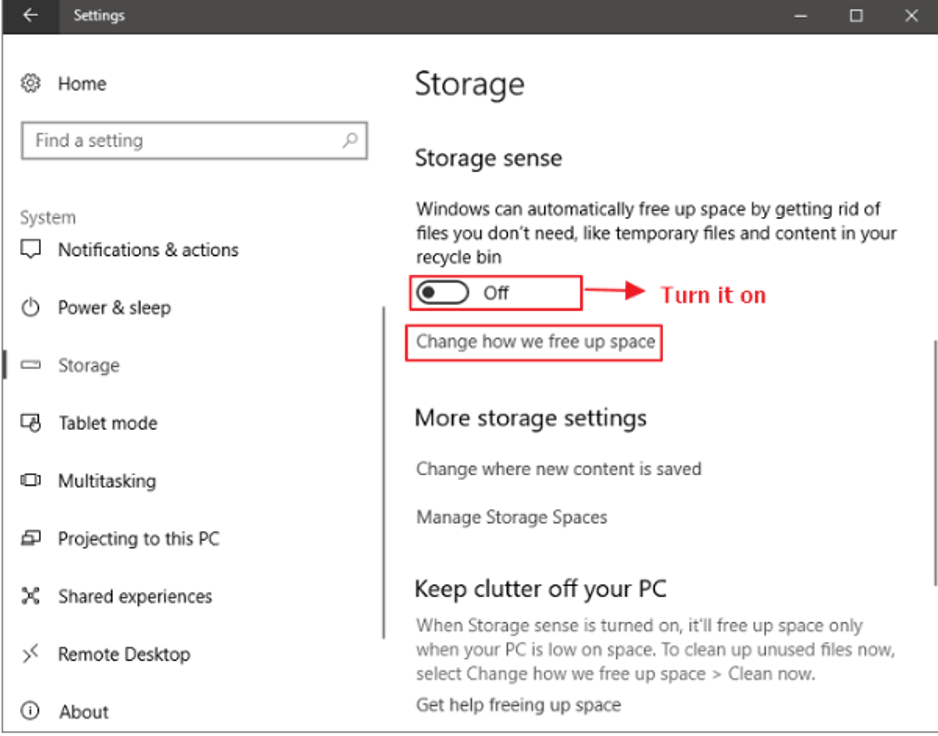Open Manage Storage Spaces

512,518
